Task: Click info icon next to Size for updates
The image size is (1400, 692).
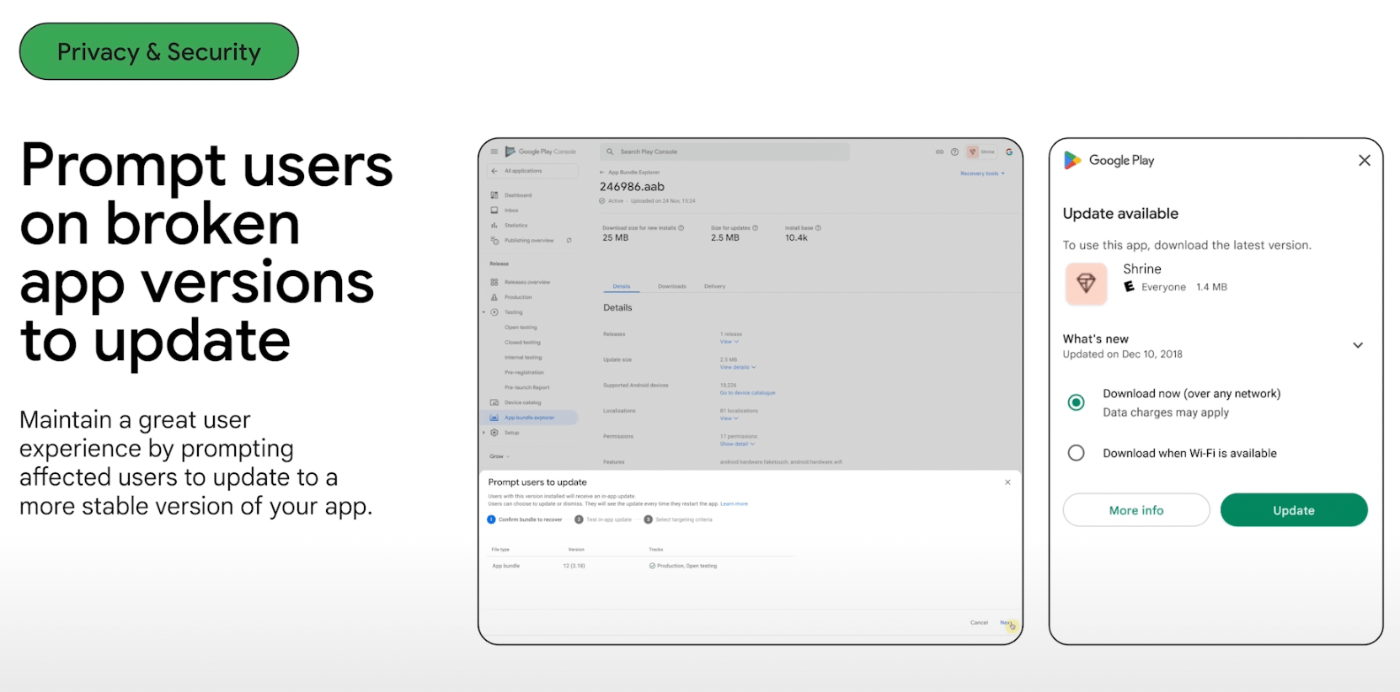Action: pyautogui.click(x=755, y=228)
